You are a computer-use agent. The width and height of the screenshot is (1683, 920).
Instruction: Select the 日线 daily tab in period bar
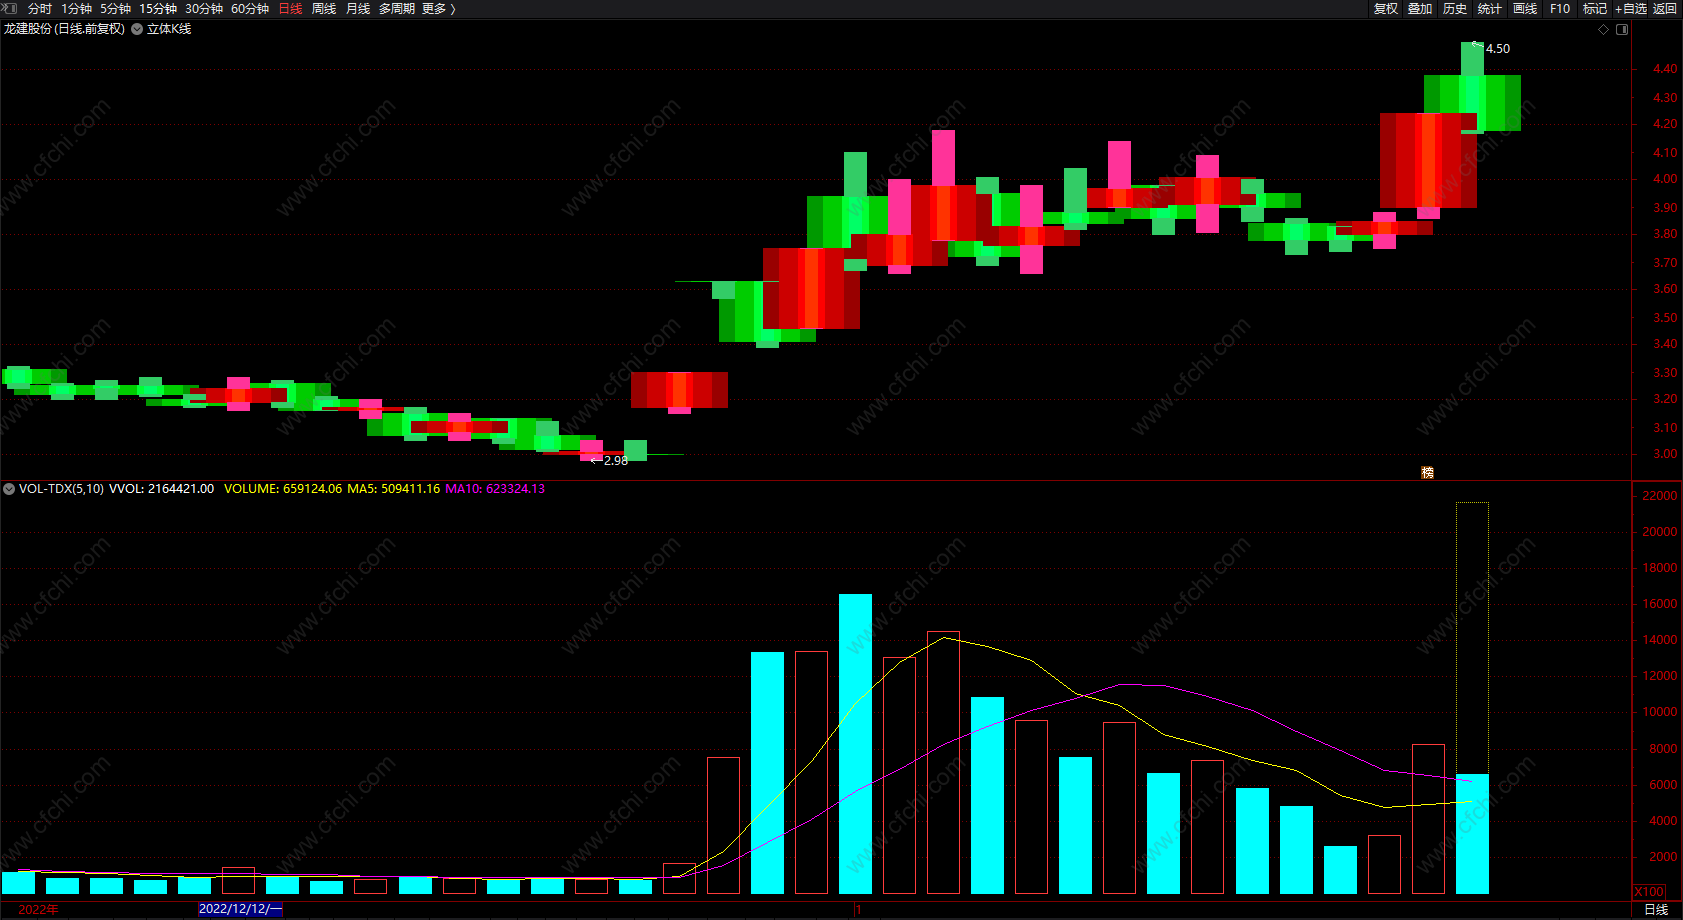coord(290,9)
